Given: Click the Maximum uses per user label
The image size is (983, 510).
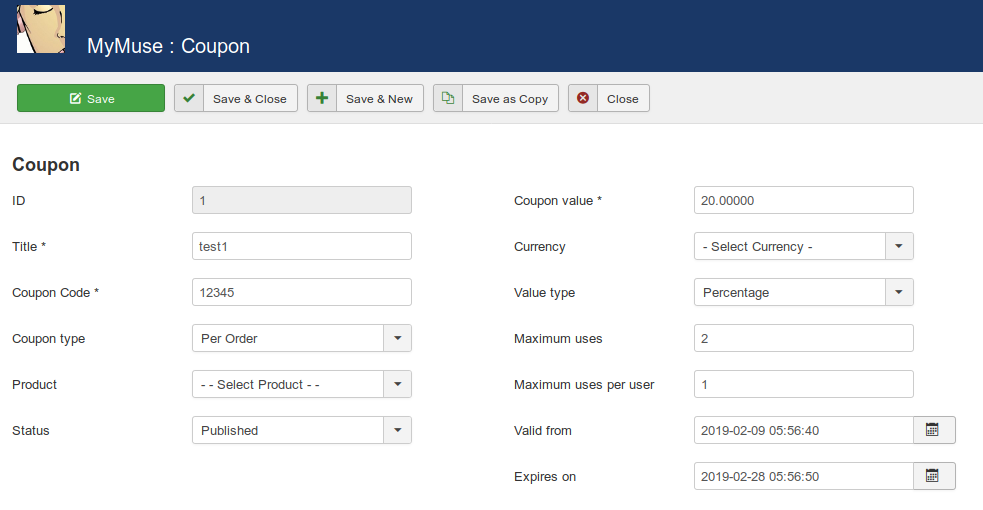Looking at the screenshot, I should 584,385.
